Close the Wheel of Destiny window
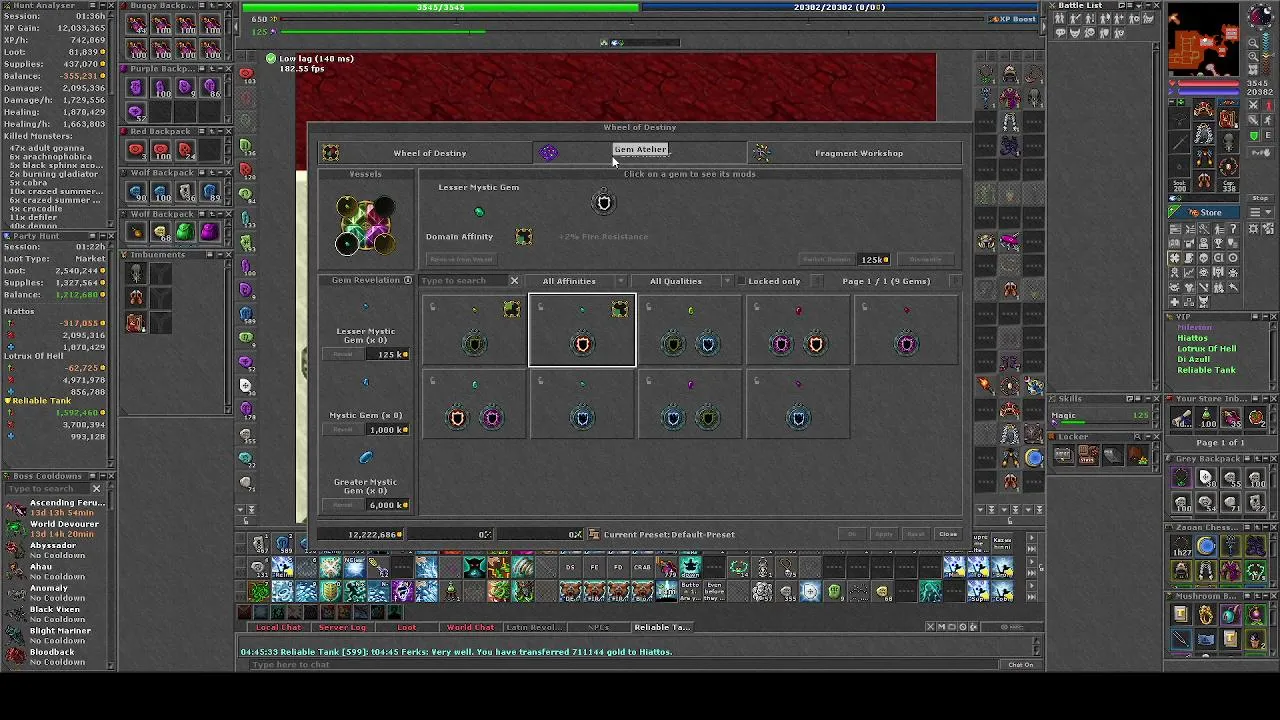1280x720 pixels. 948,534
